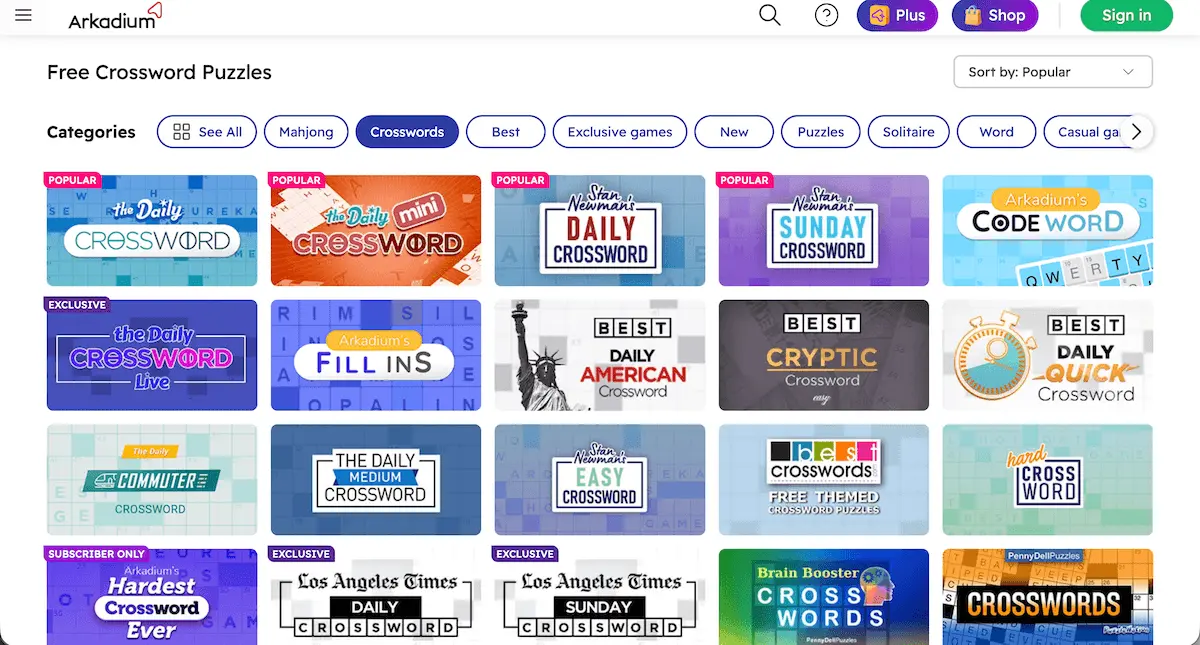The width and height of the screenshot is (1200, 645).
Task: Open Stan Newman's Easy Crossword
Action: pyautogui.click(x=600, y=479)
